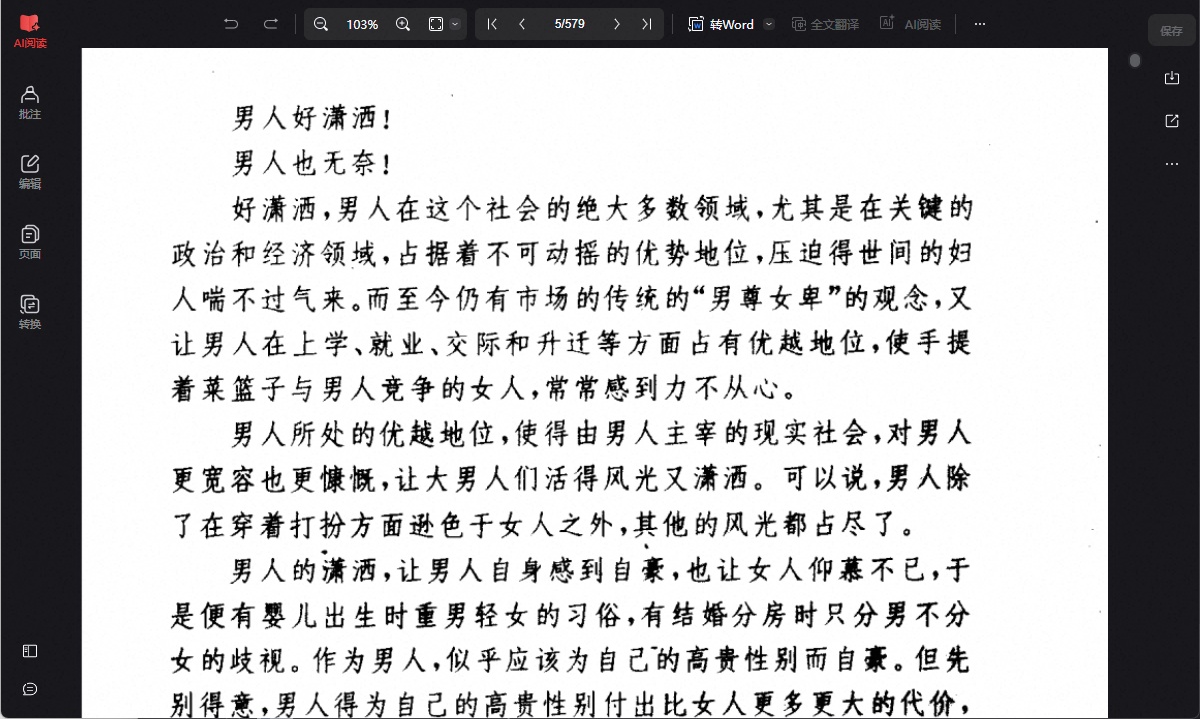Click the 5/579 page number field
This screenshot has height=719, width=1200.
(569, 24)
